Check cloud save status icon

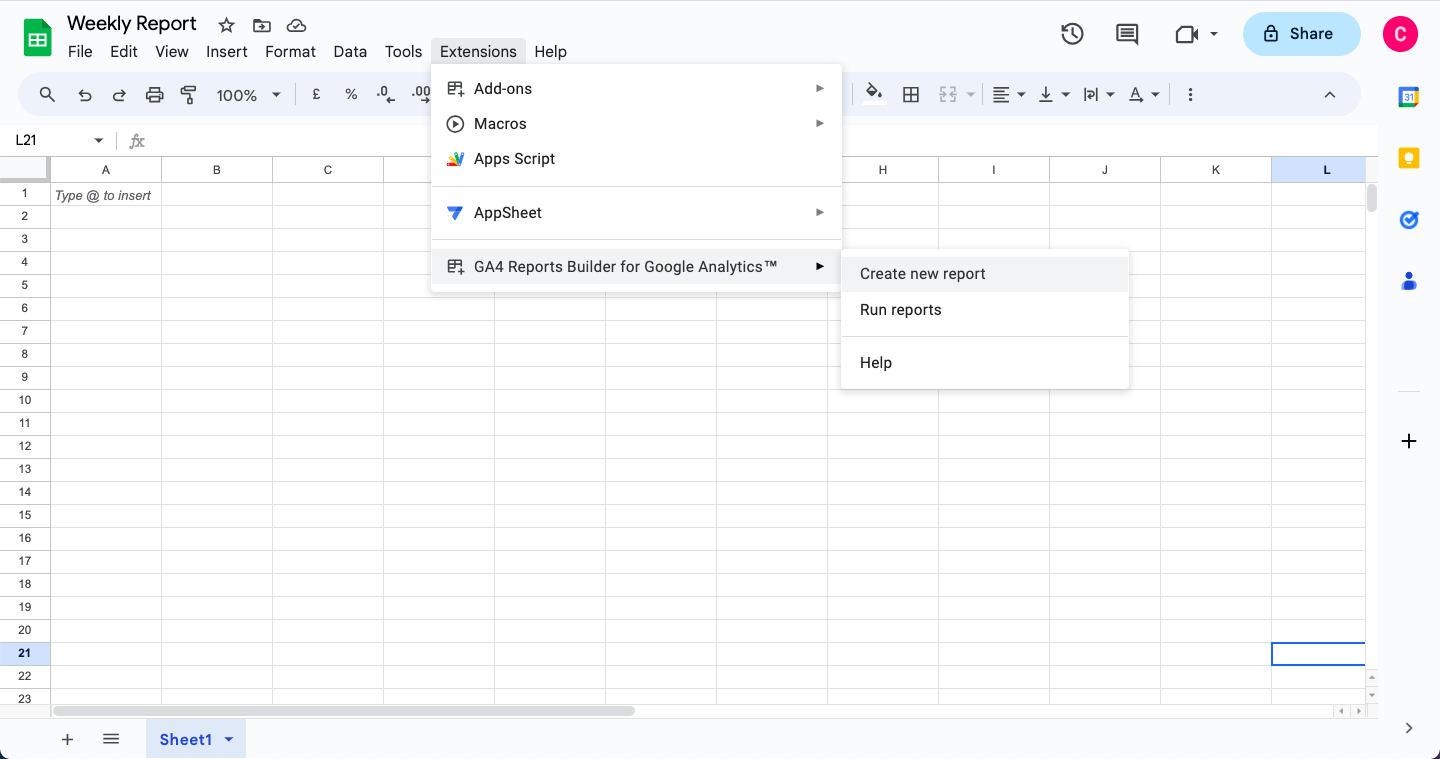[296, 25]
